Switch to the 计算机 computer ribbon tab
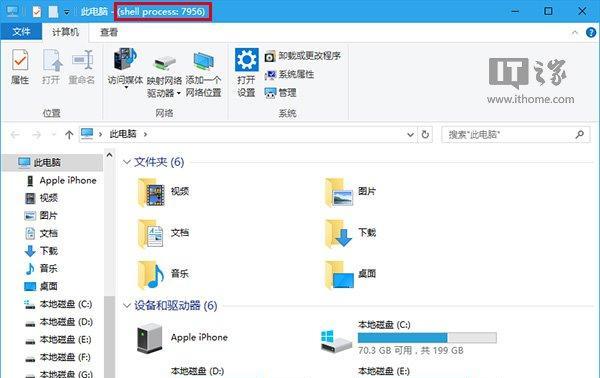 click(65, 32)
